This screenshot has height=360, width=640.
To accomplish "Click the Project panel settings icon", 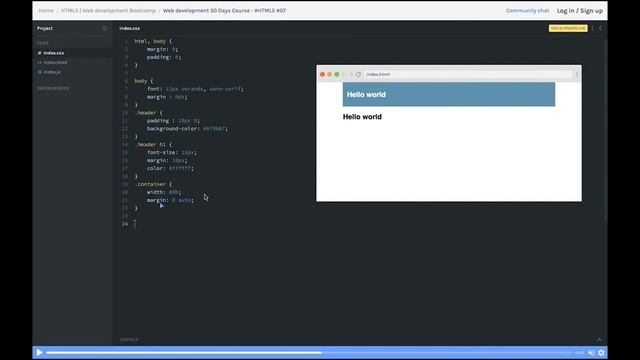I will pos(104,28).
